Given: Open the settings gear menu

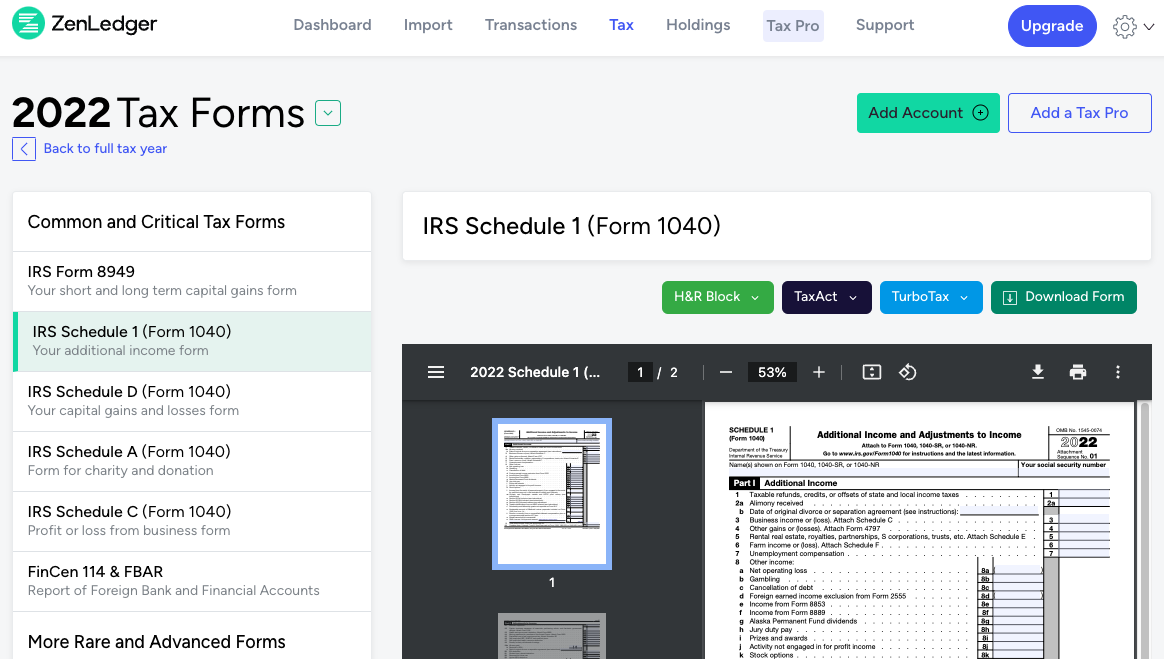Looking at the screenshot, I should click(1125, 27).
